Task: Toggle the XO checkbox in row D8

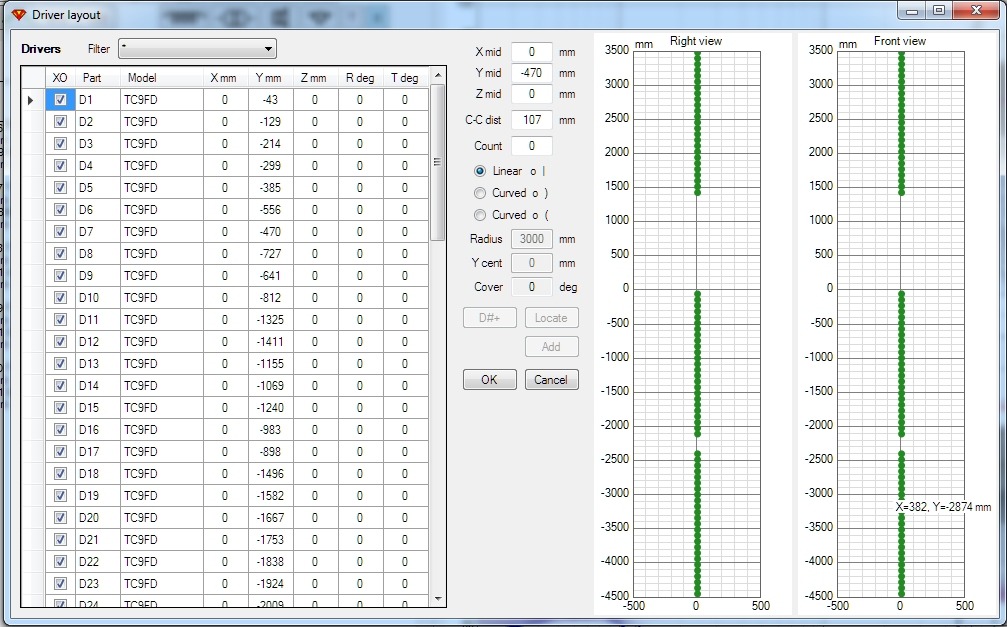Action: [x=60, y=254]
